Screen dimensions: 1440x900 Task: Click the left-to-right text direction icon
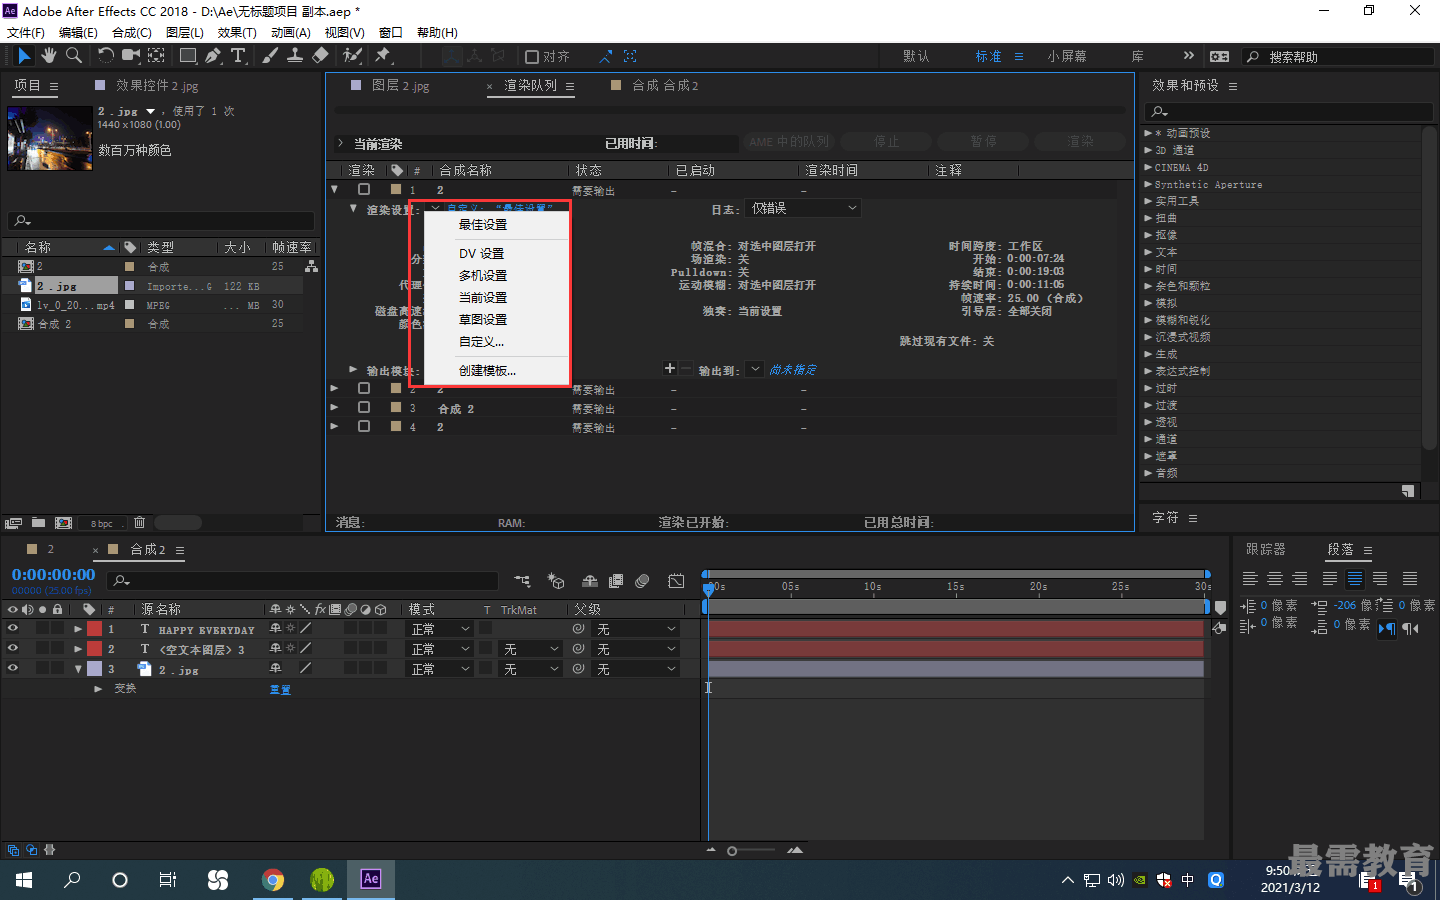coord(1387,629)
